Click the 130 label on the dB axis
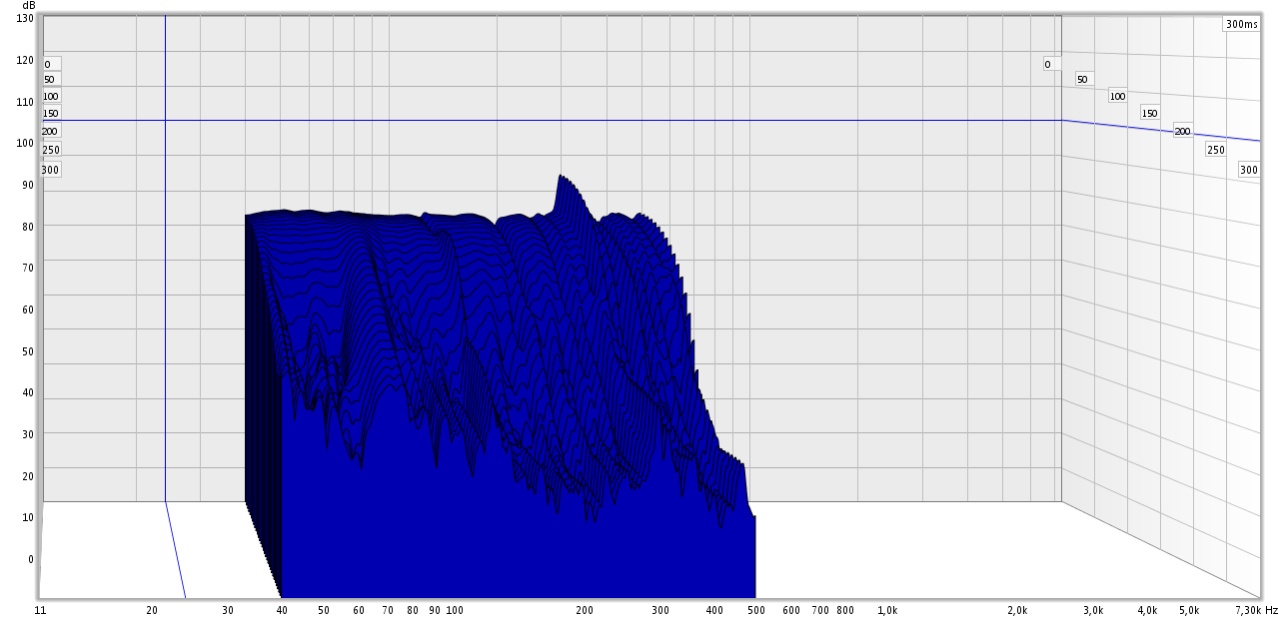 (x=24, y=18)
